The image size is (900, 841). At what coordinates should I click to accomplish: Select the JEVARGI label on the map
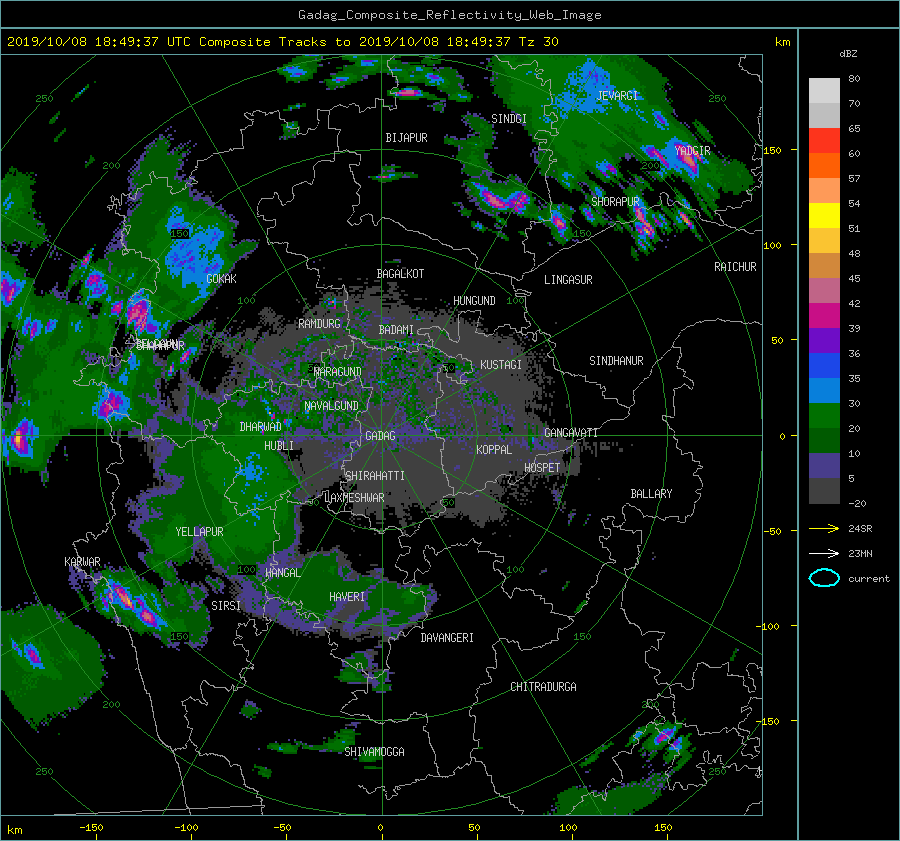(617, 96)
